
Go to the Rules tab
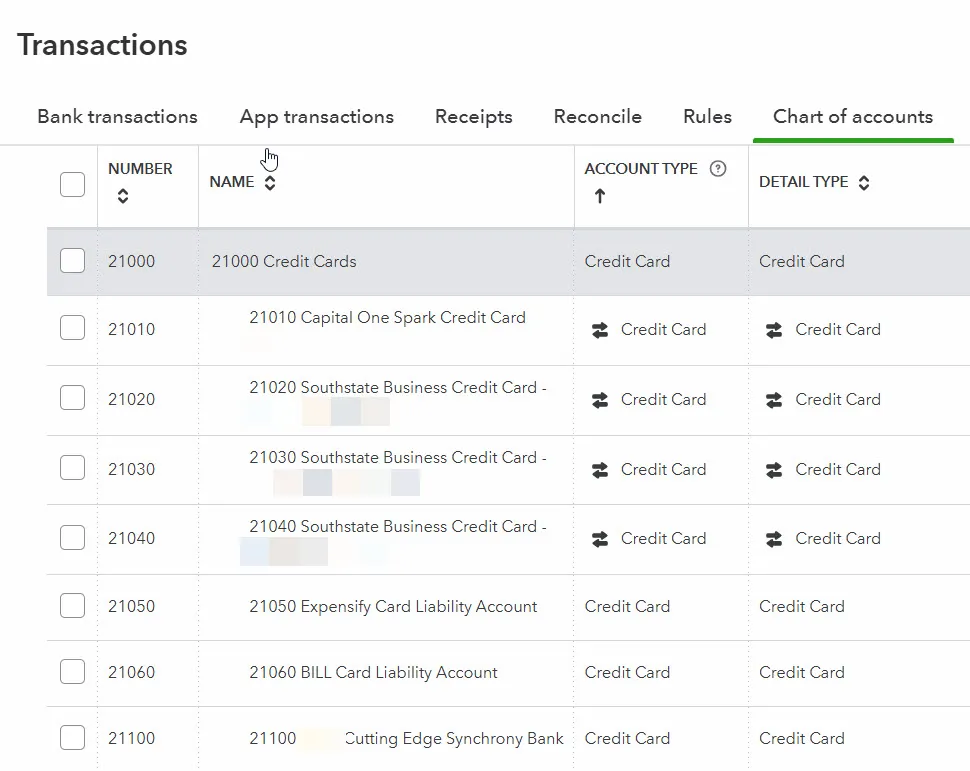point(707,117)
